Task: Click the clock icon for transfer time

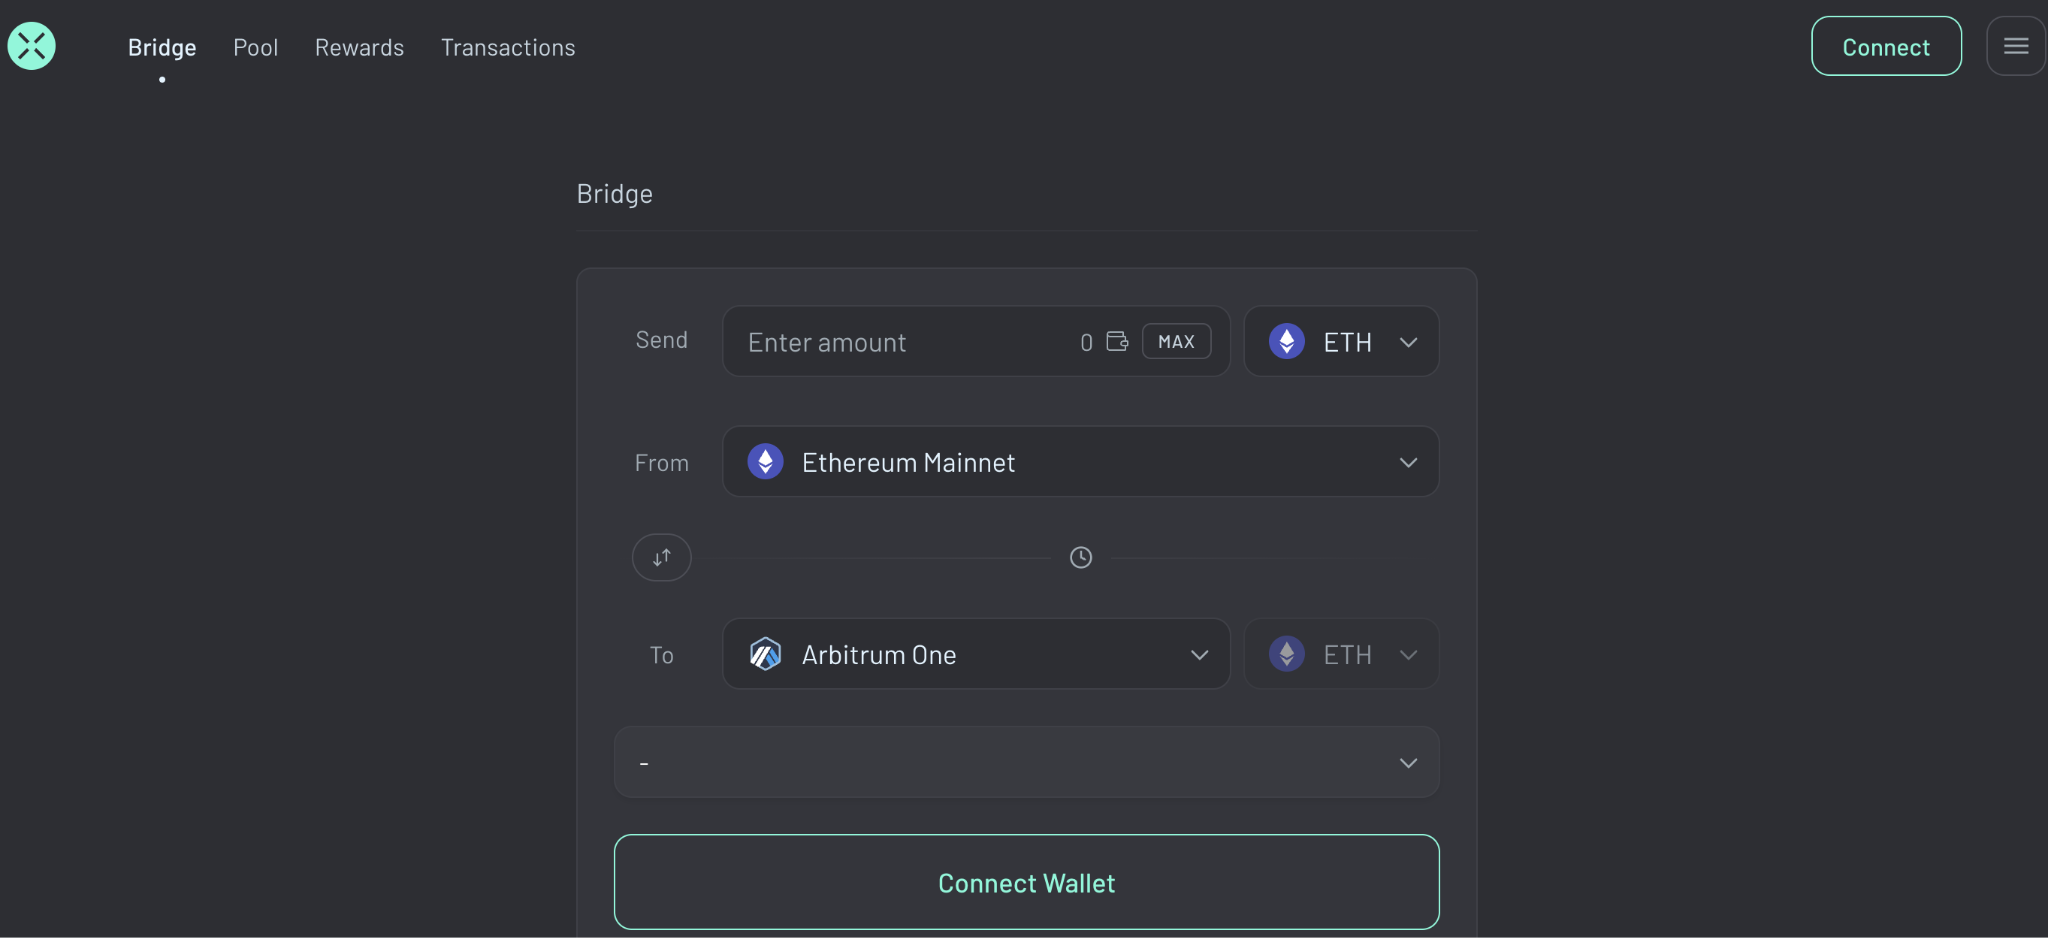Action: pyautogui.click(x=1081, y=558)
